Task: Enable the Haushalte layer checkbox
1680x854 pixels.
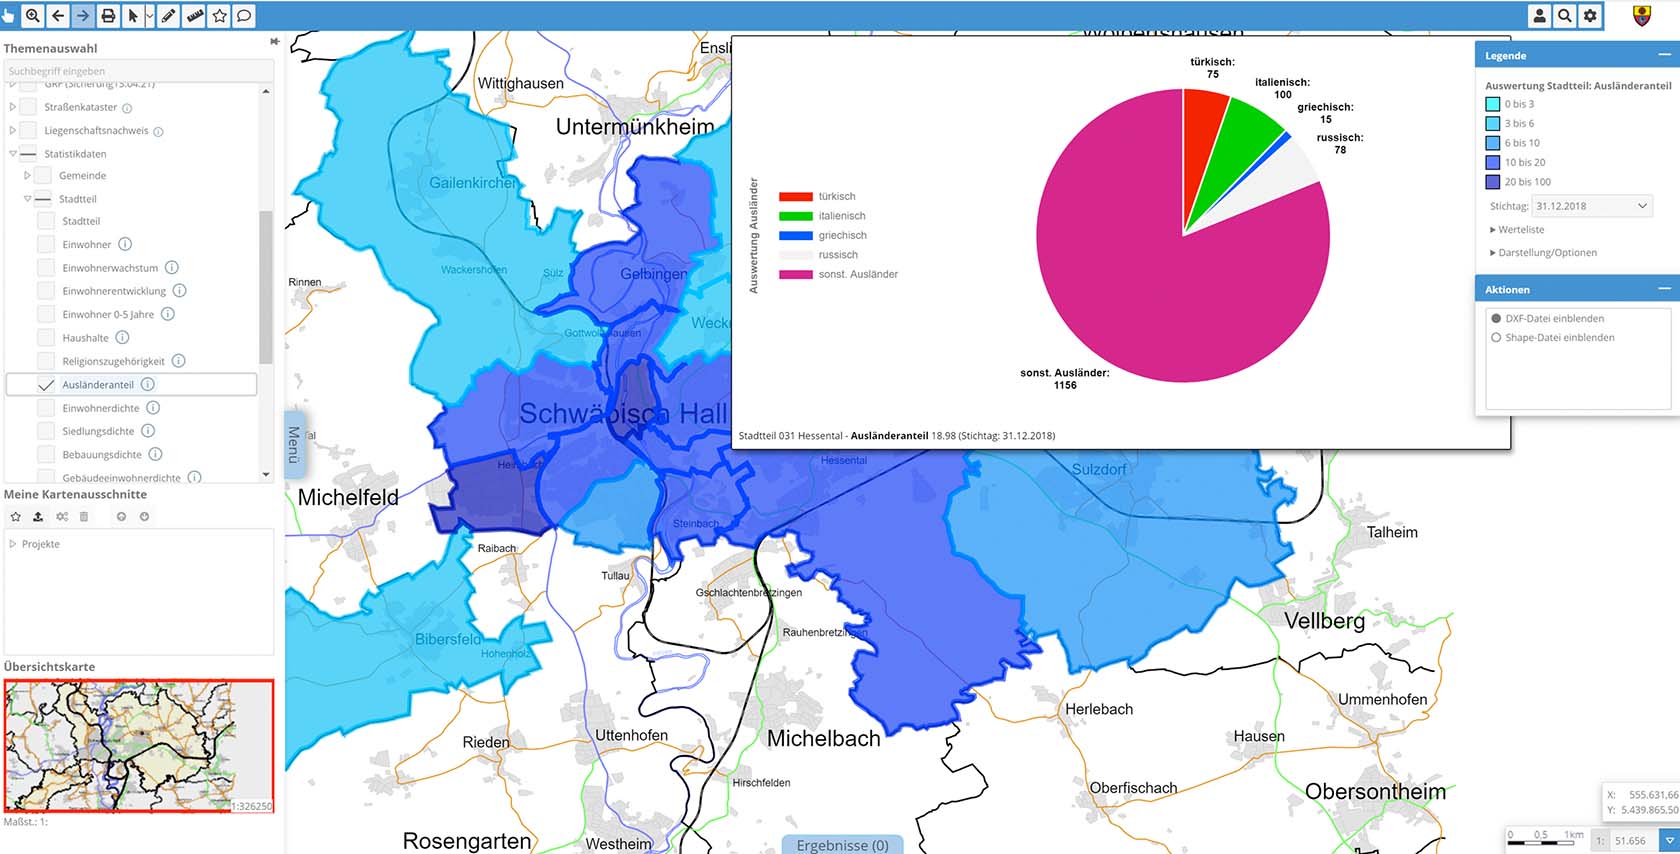Action: point(46,338)
